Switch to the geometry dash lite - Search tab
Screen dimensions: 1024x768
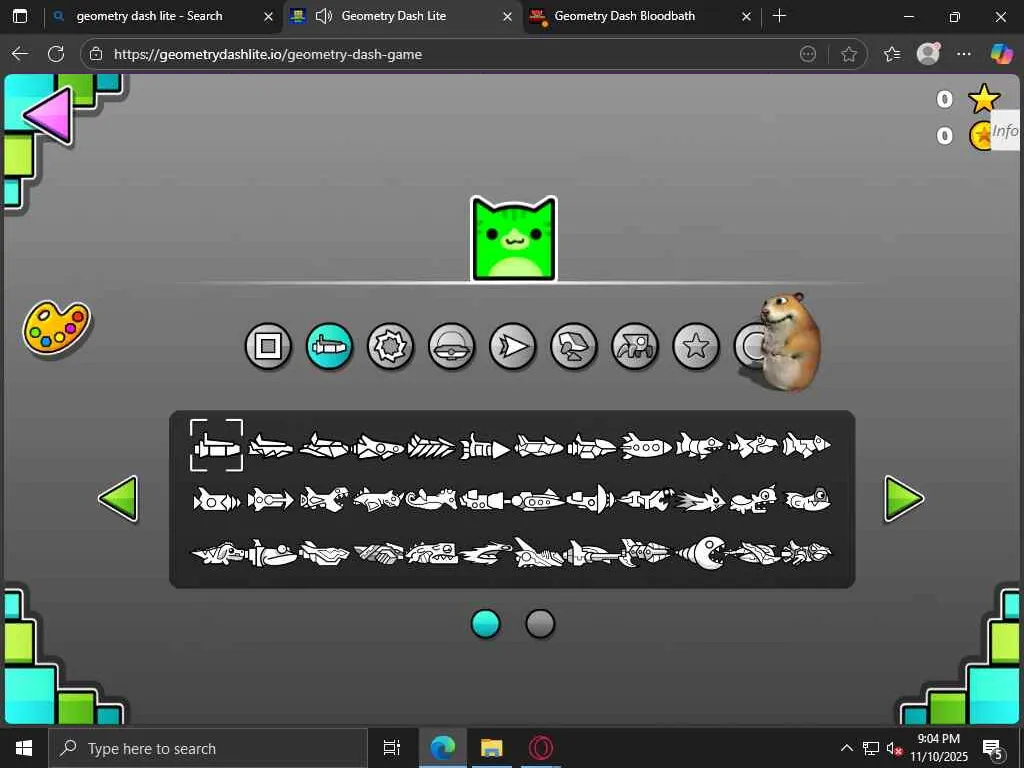click(x=149, y=16)
